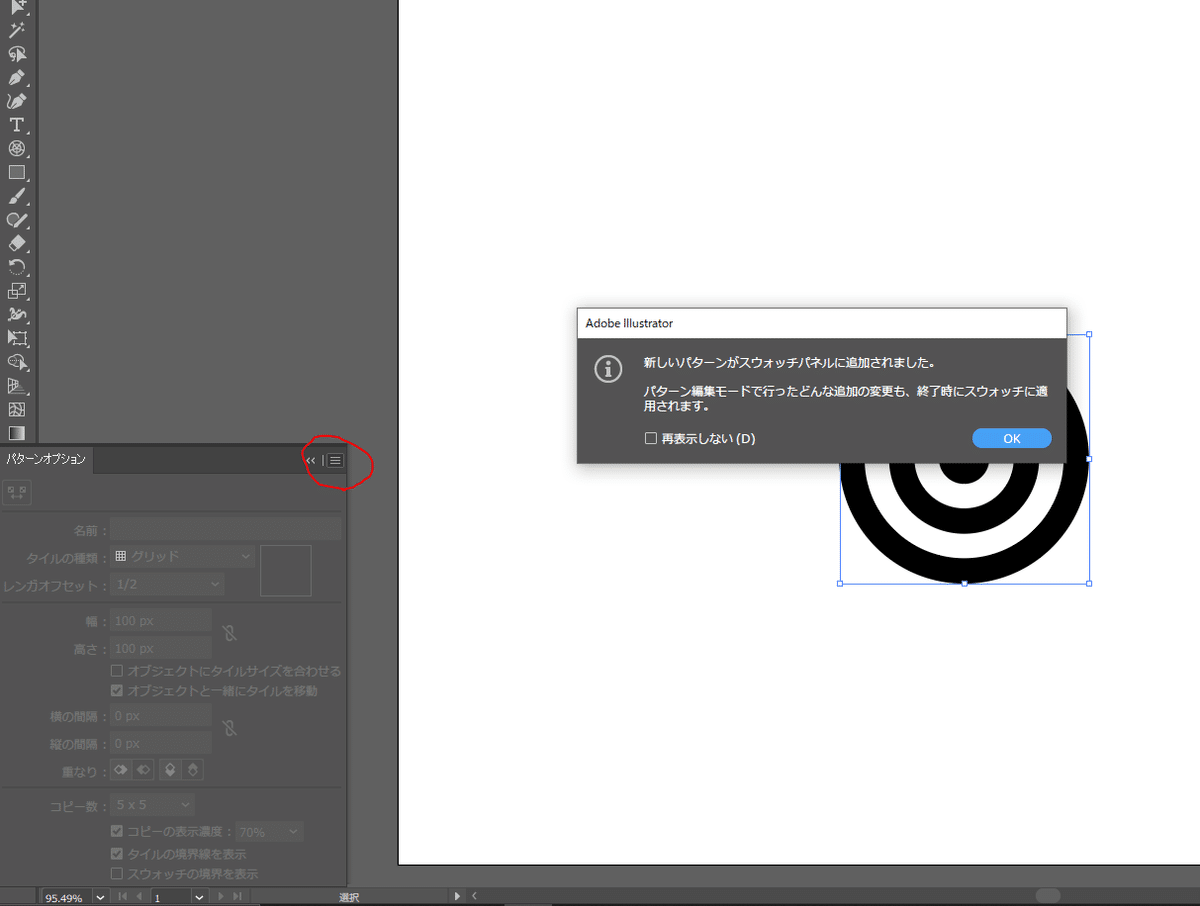Click the Adobe Illustrator dialog title bar
Viewport: 1200px width, 906px height.
click(821, 323)
